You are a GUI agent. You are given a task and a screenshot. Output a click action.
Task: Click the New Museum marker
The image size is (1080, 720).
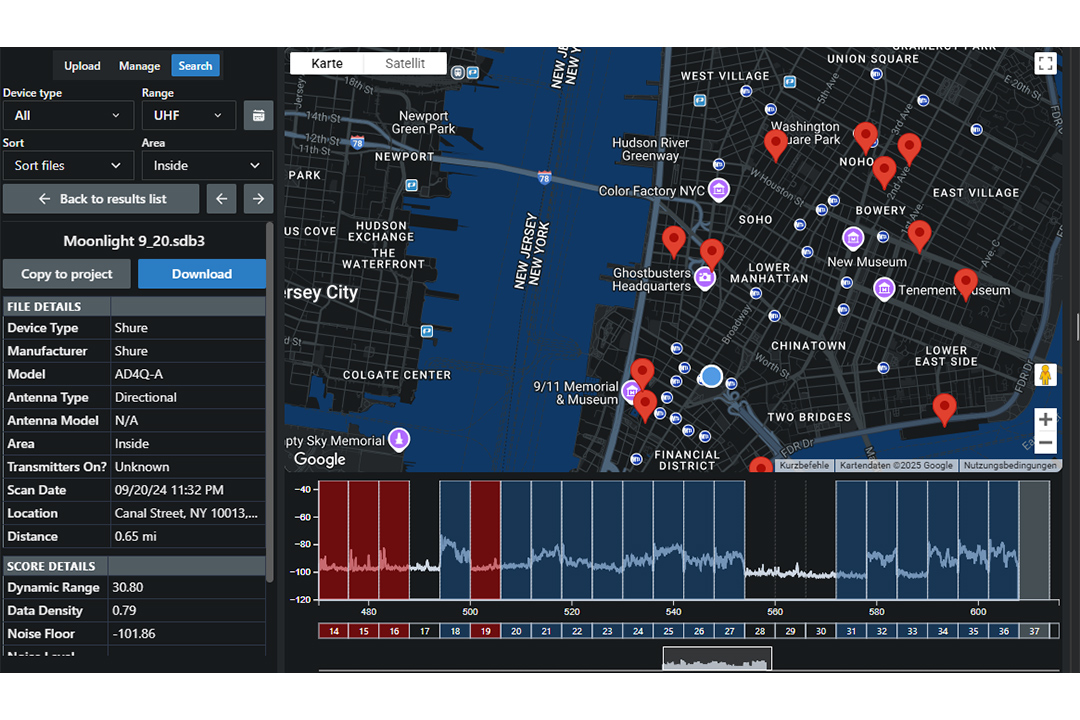click(853, 238)
